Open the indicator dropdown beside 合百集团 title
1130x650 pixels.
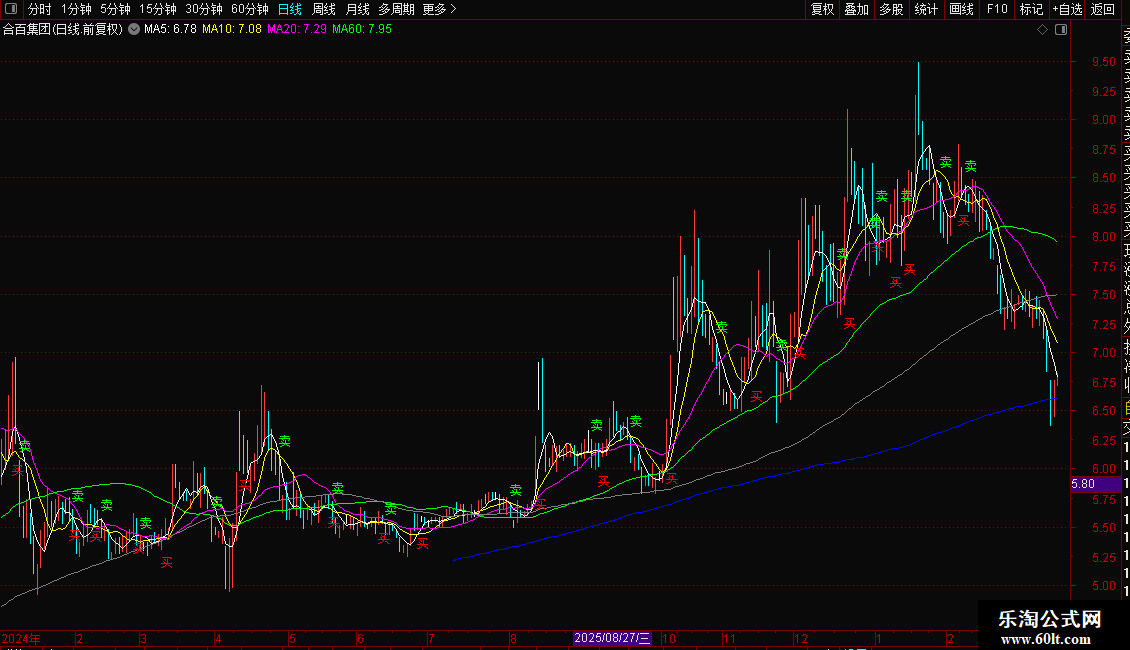(x=134, y=30)
